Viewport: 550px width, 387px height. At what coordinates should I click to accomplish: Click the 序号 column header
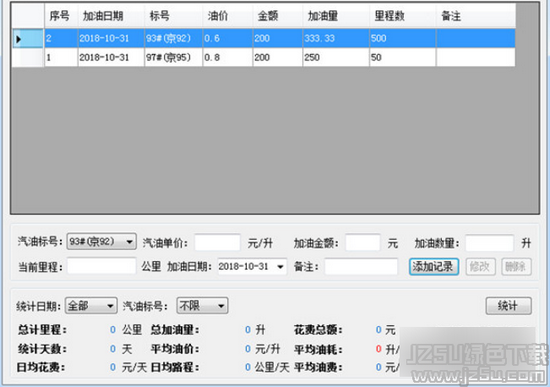click(61, 16)
